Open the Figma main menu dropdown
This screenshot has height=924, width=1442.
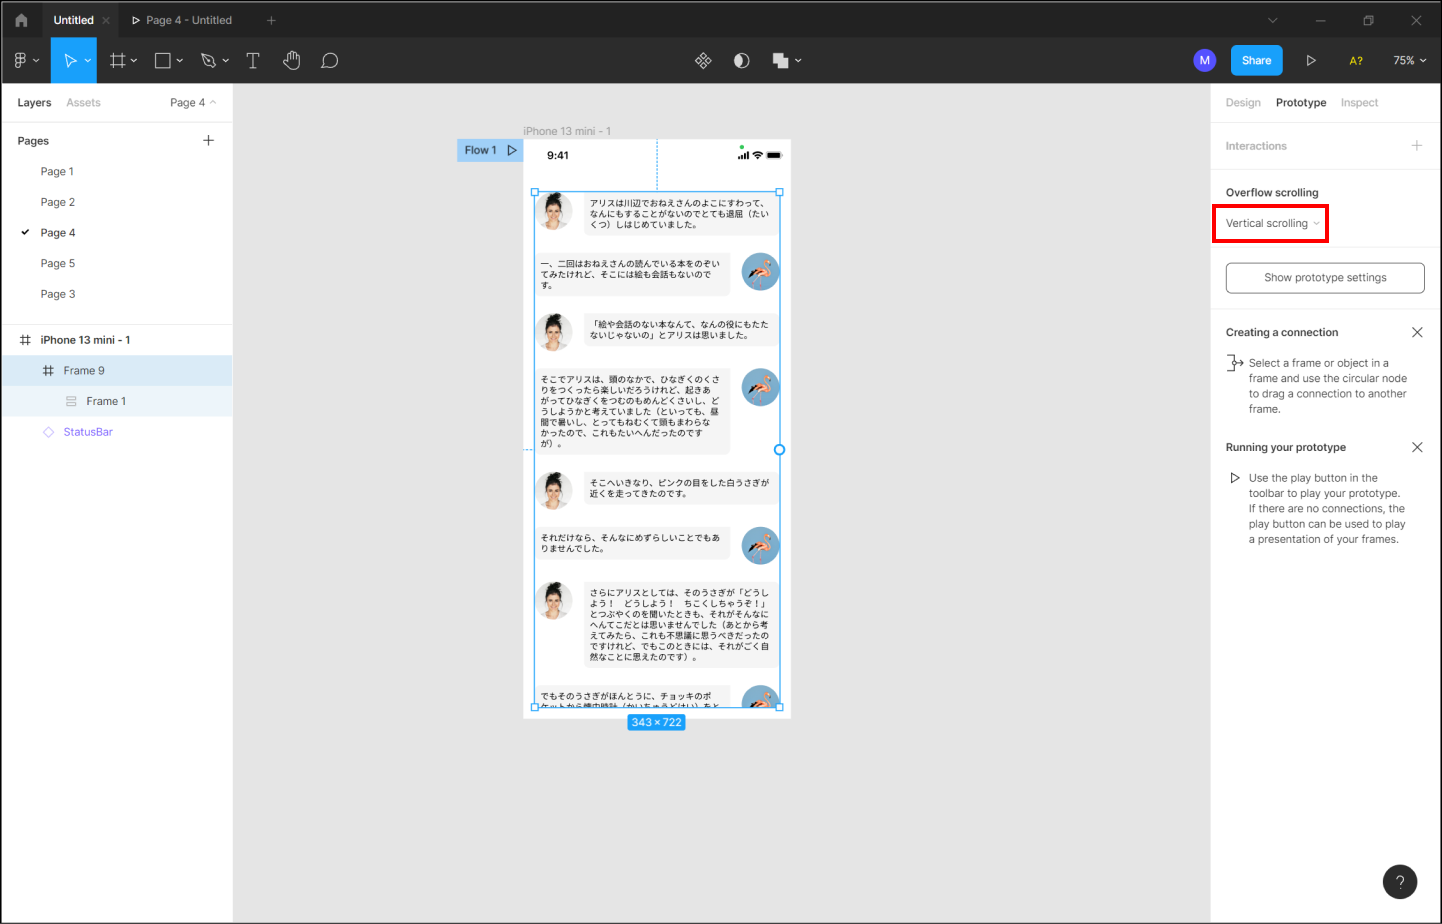point(26,61)
